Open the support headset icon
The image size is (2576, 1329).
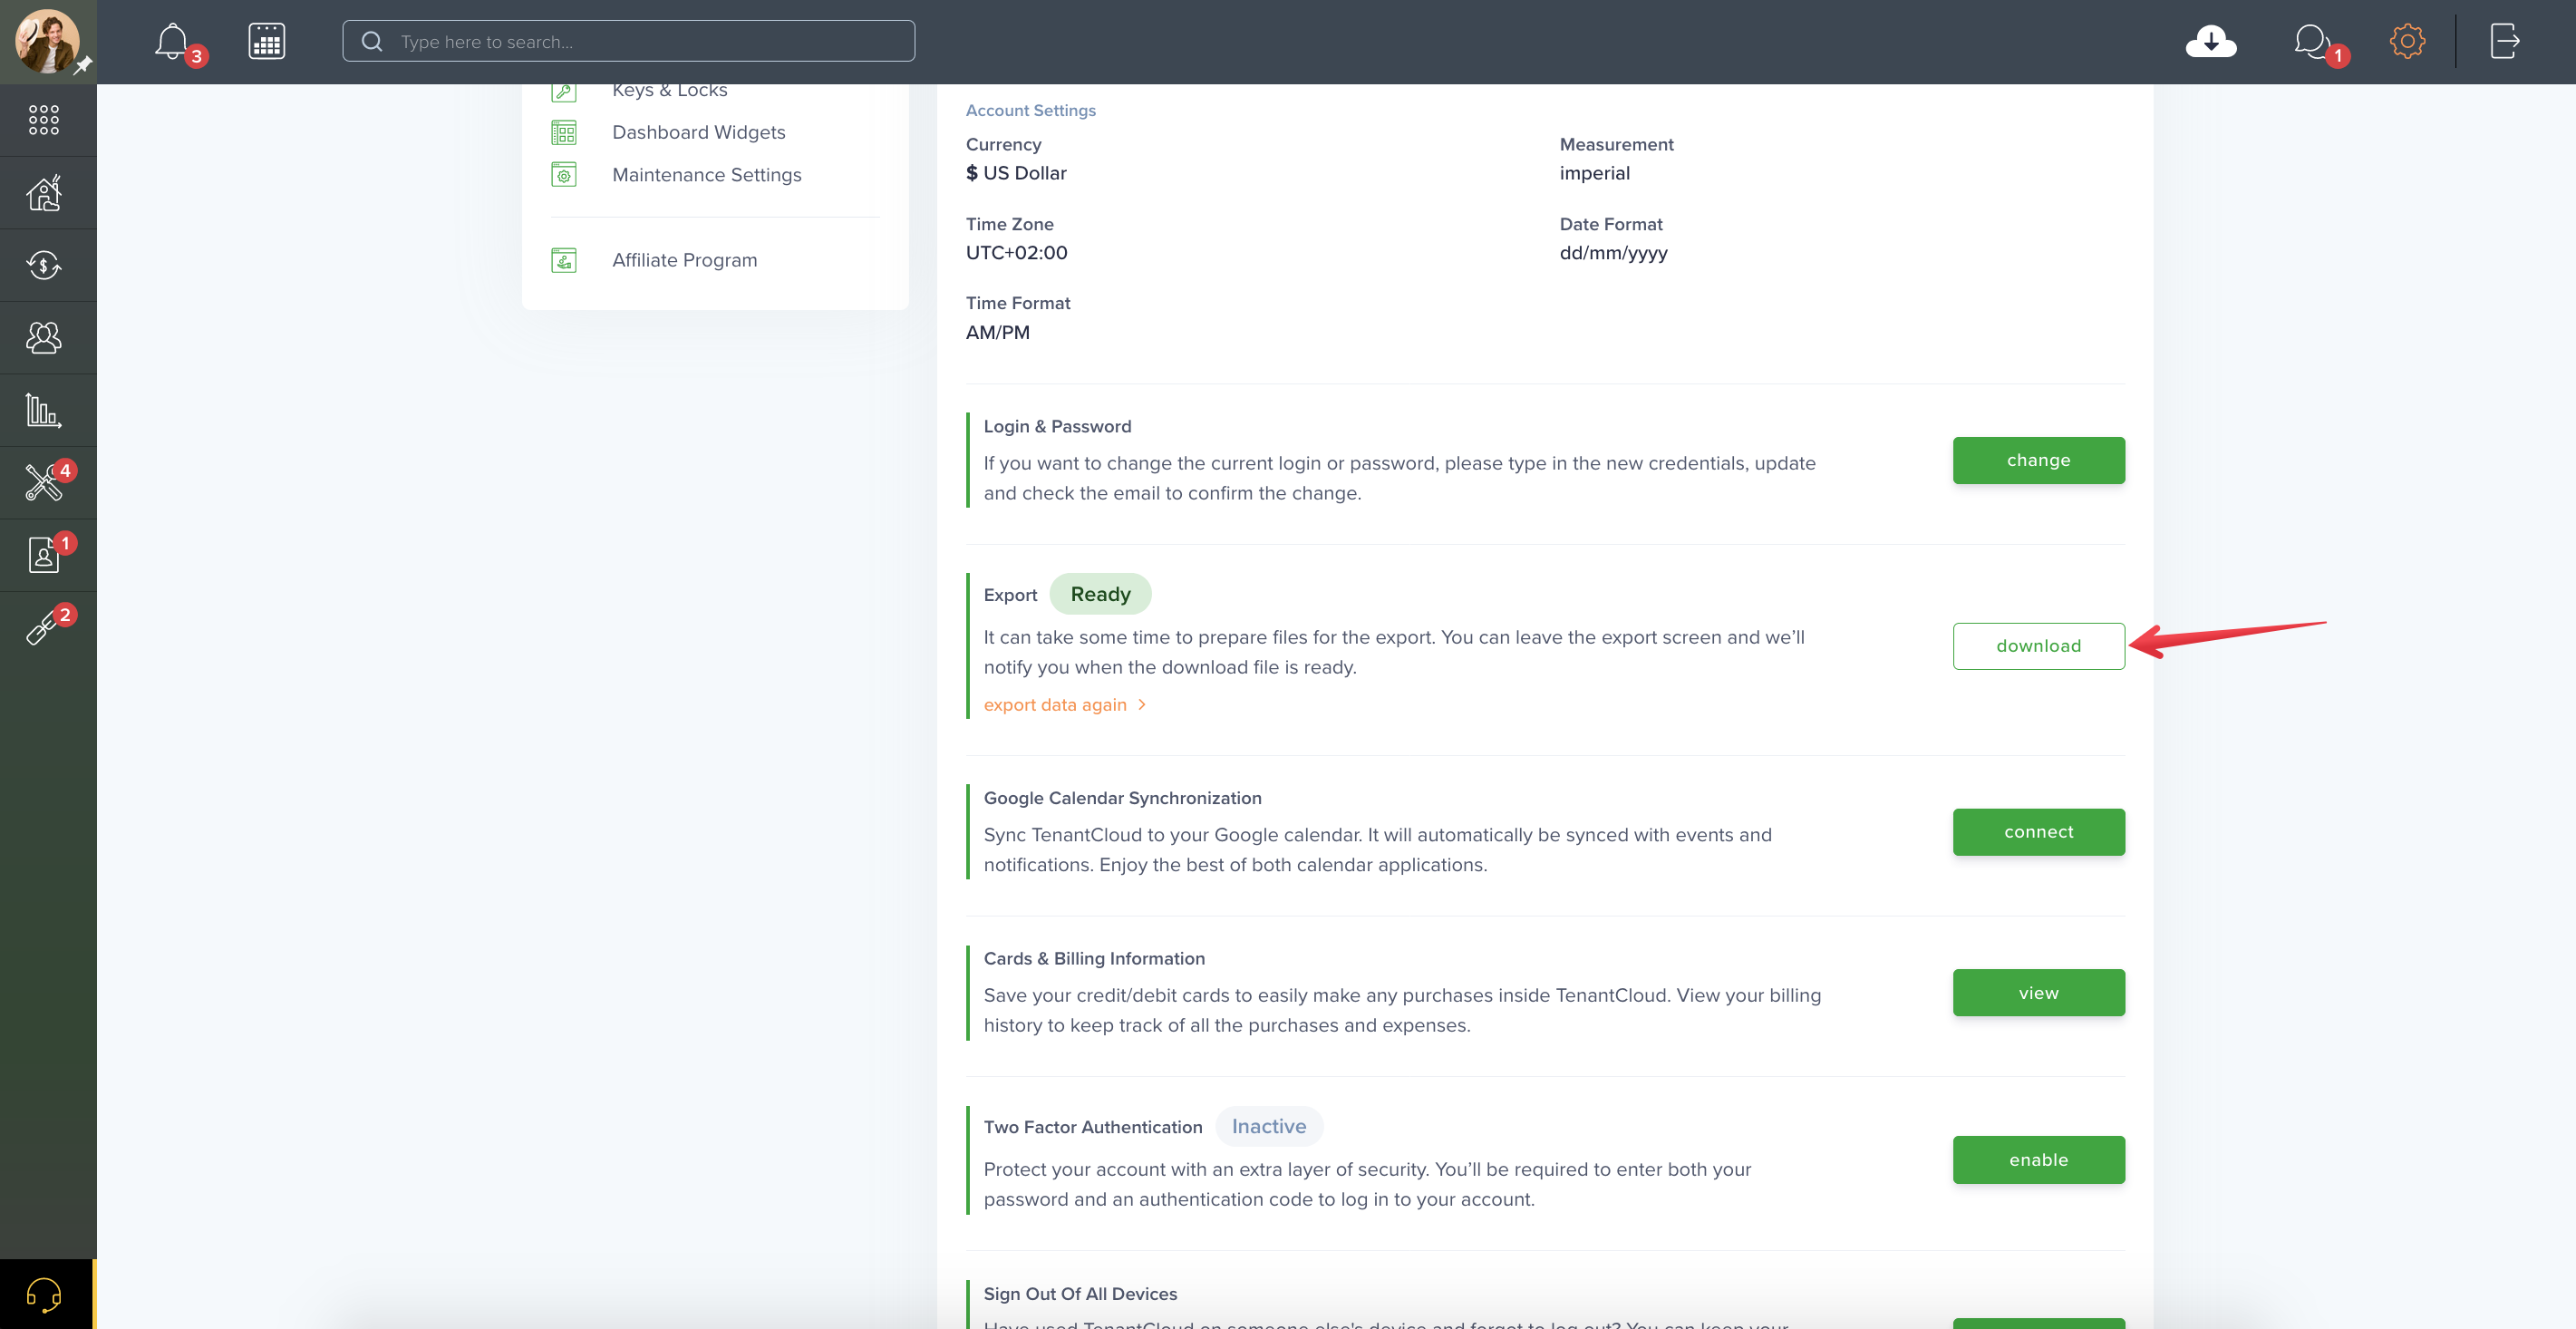pyautogui.click(x=44, y=1295)
